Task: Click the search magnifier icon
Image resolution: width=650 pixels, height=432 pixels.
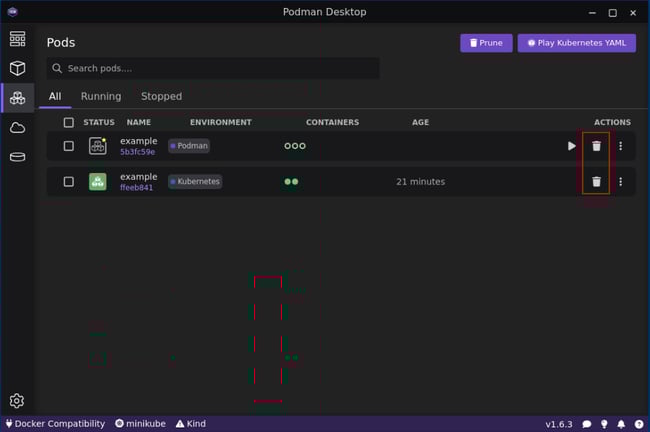Action: (57, 68)
